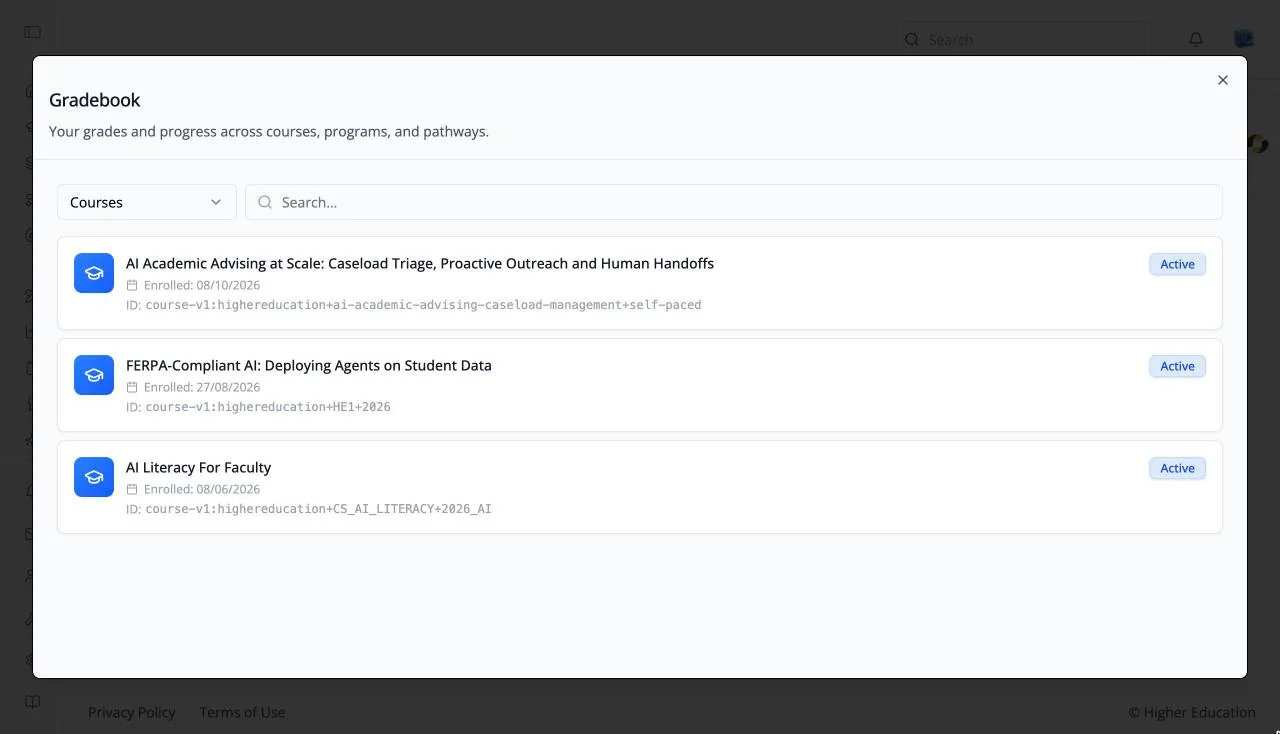Close the Gradebook dialog
Screen dimensions: 1280x734
point(1222,80)
